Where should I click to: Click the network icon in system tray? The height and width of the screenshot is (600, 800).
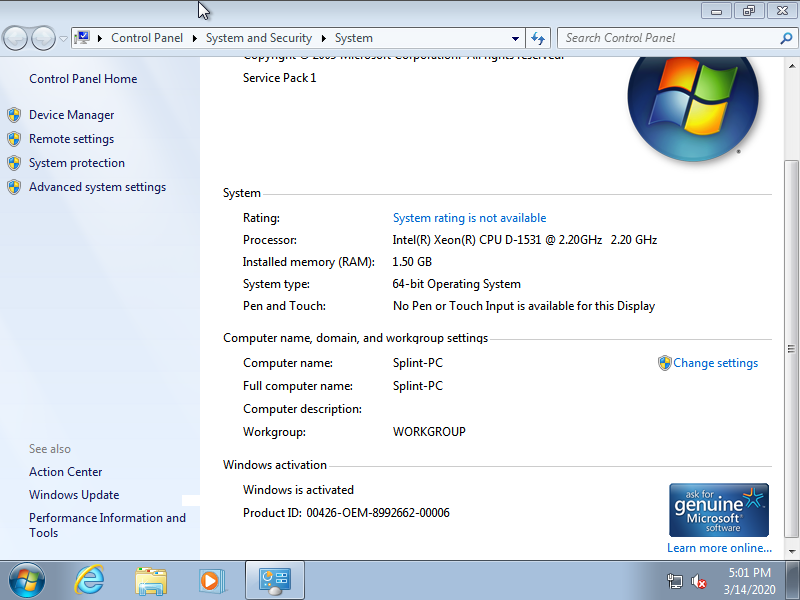(674, 581)
